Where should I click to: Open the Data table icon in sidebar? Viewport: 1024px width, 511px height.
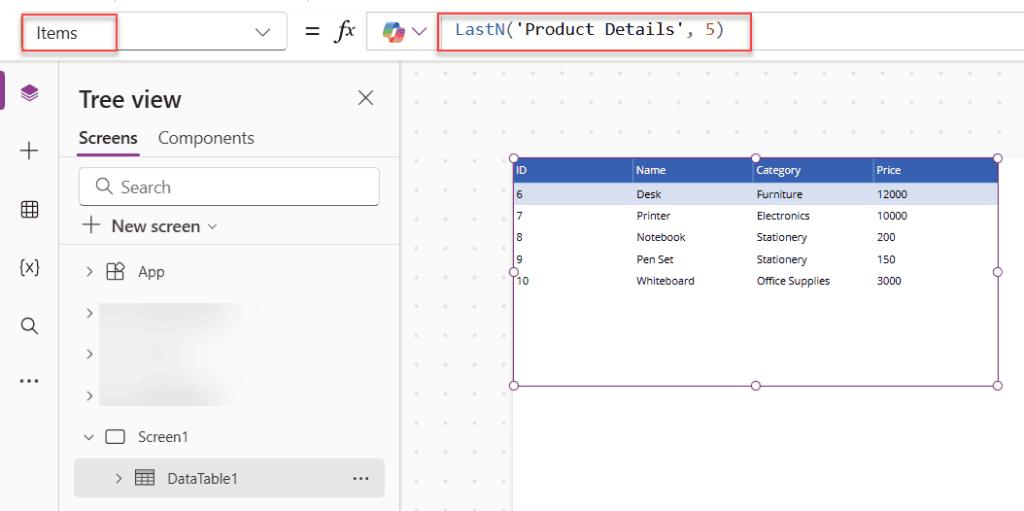[x=29, y=210]
